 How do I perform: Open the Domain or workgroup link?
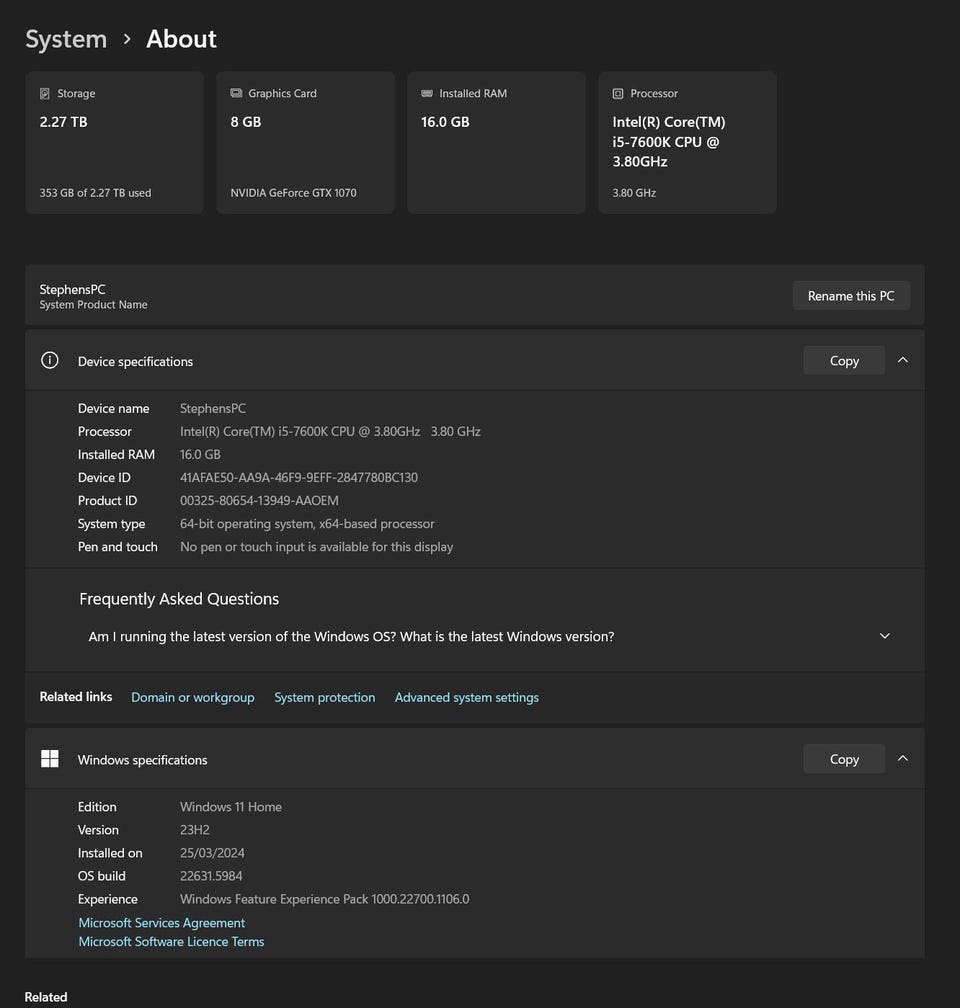(x=193, y=697)
